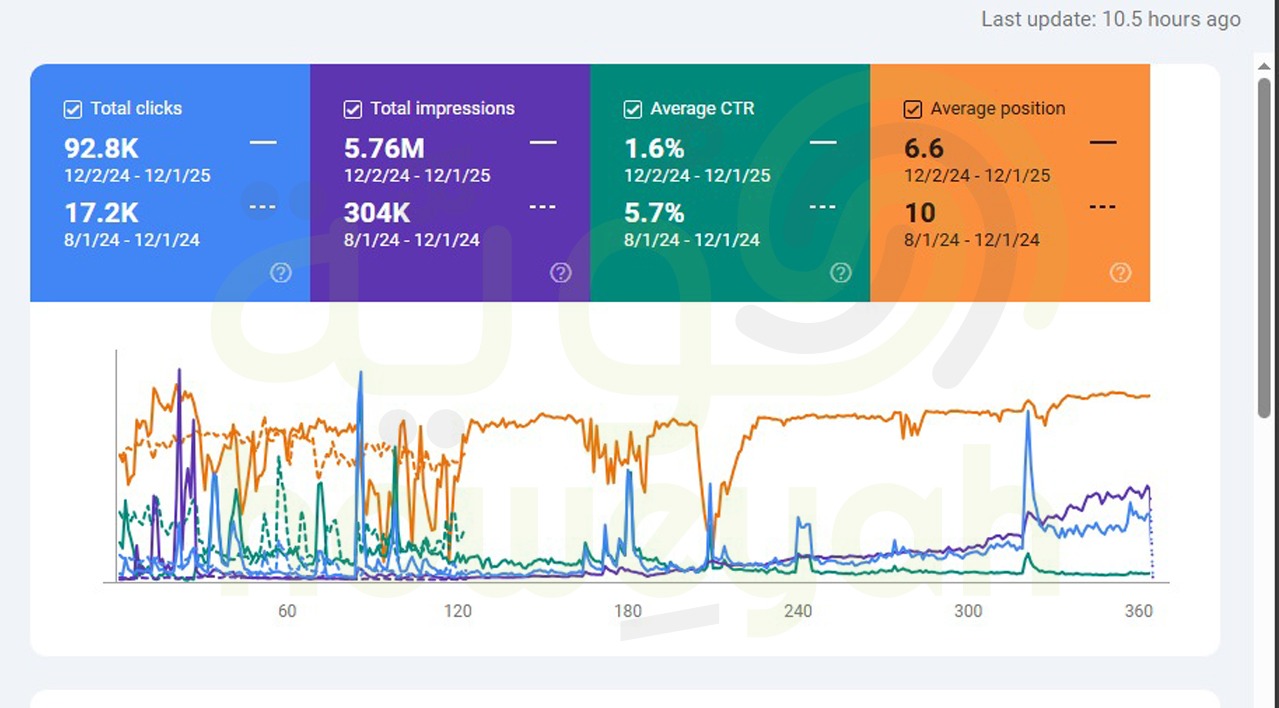Click the Last update timestamp text
The height and width of the screenshot is (708, 1279).
[1110, 19]
